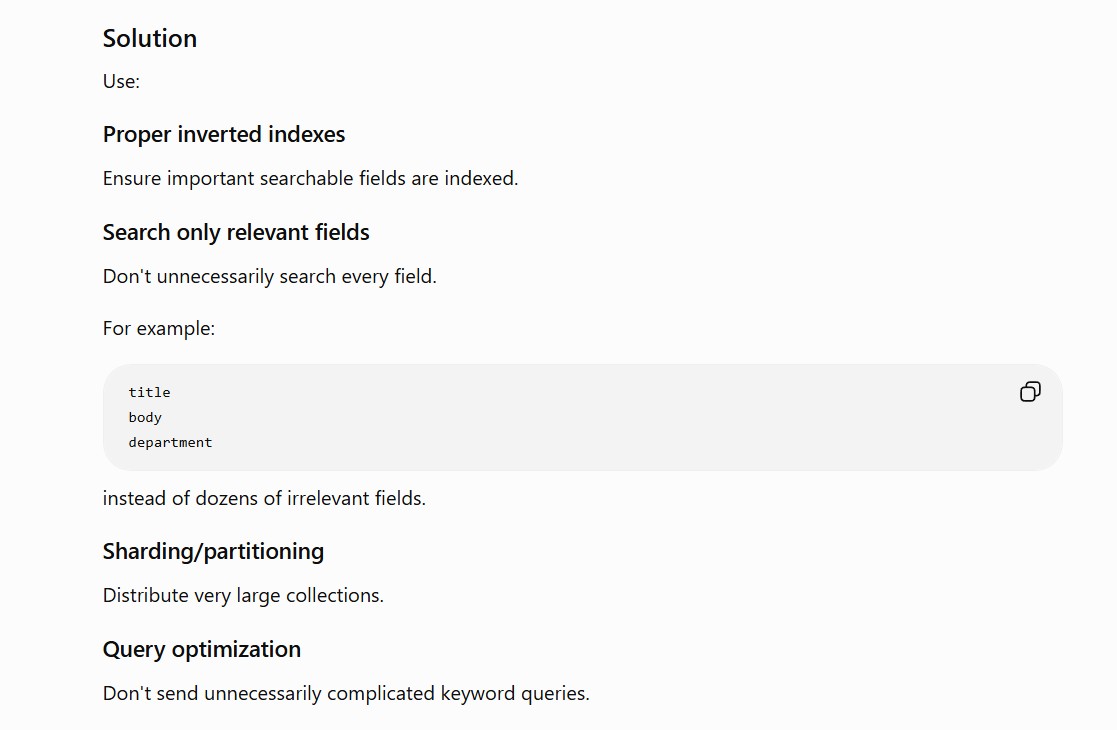
Task: Click the 'Don't unnecessarily search every field' sentence
Action: (269, 276)
